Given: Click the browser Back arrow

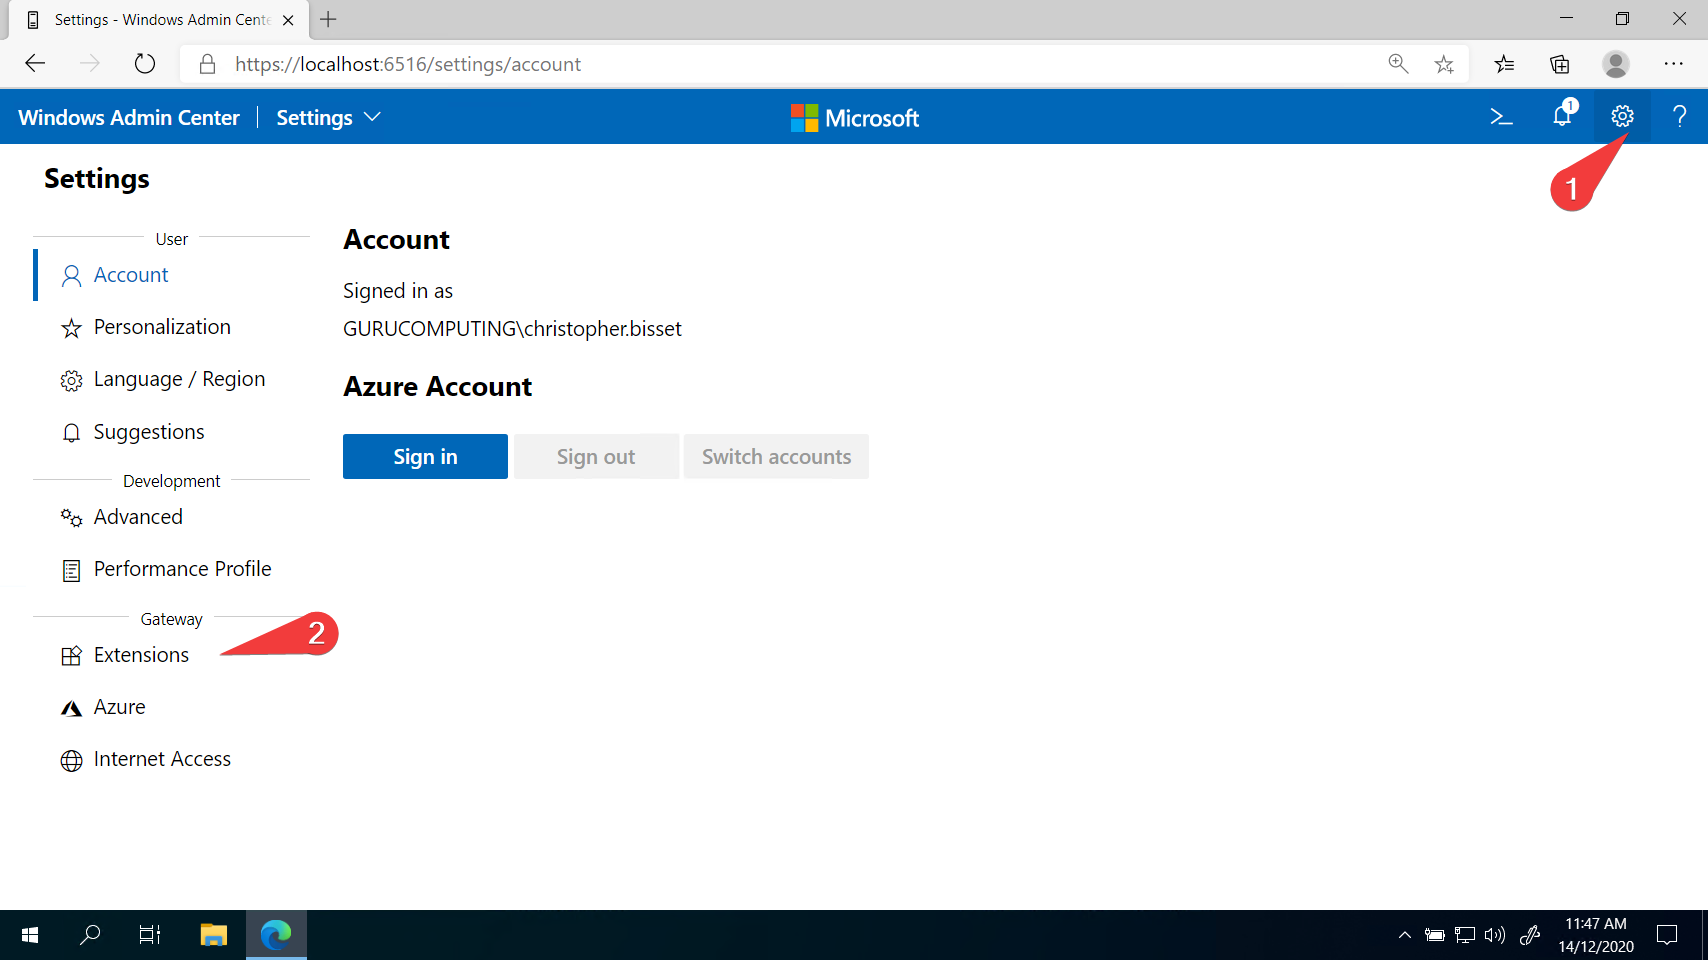Looking at the screenshot, I should pos(35,64).
